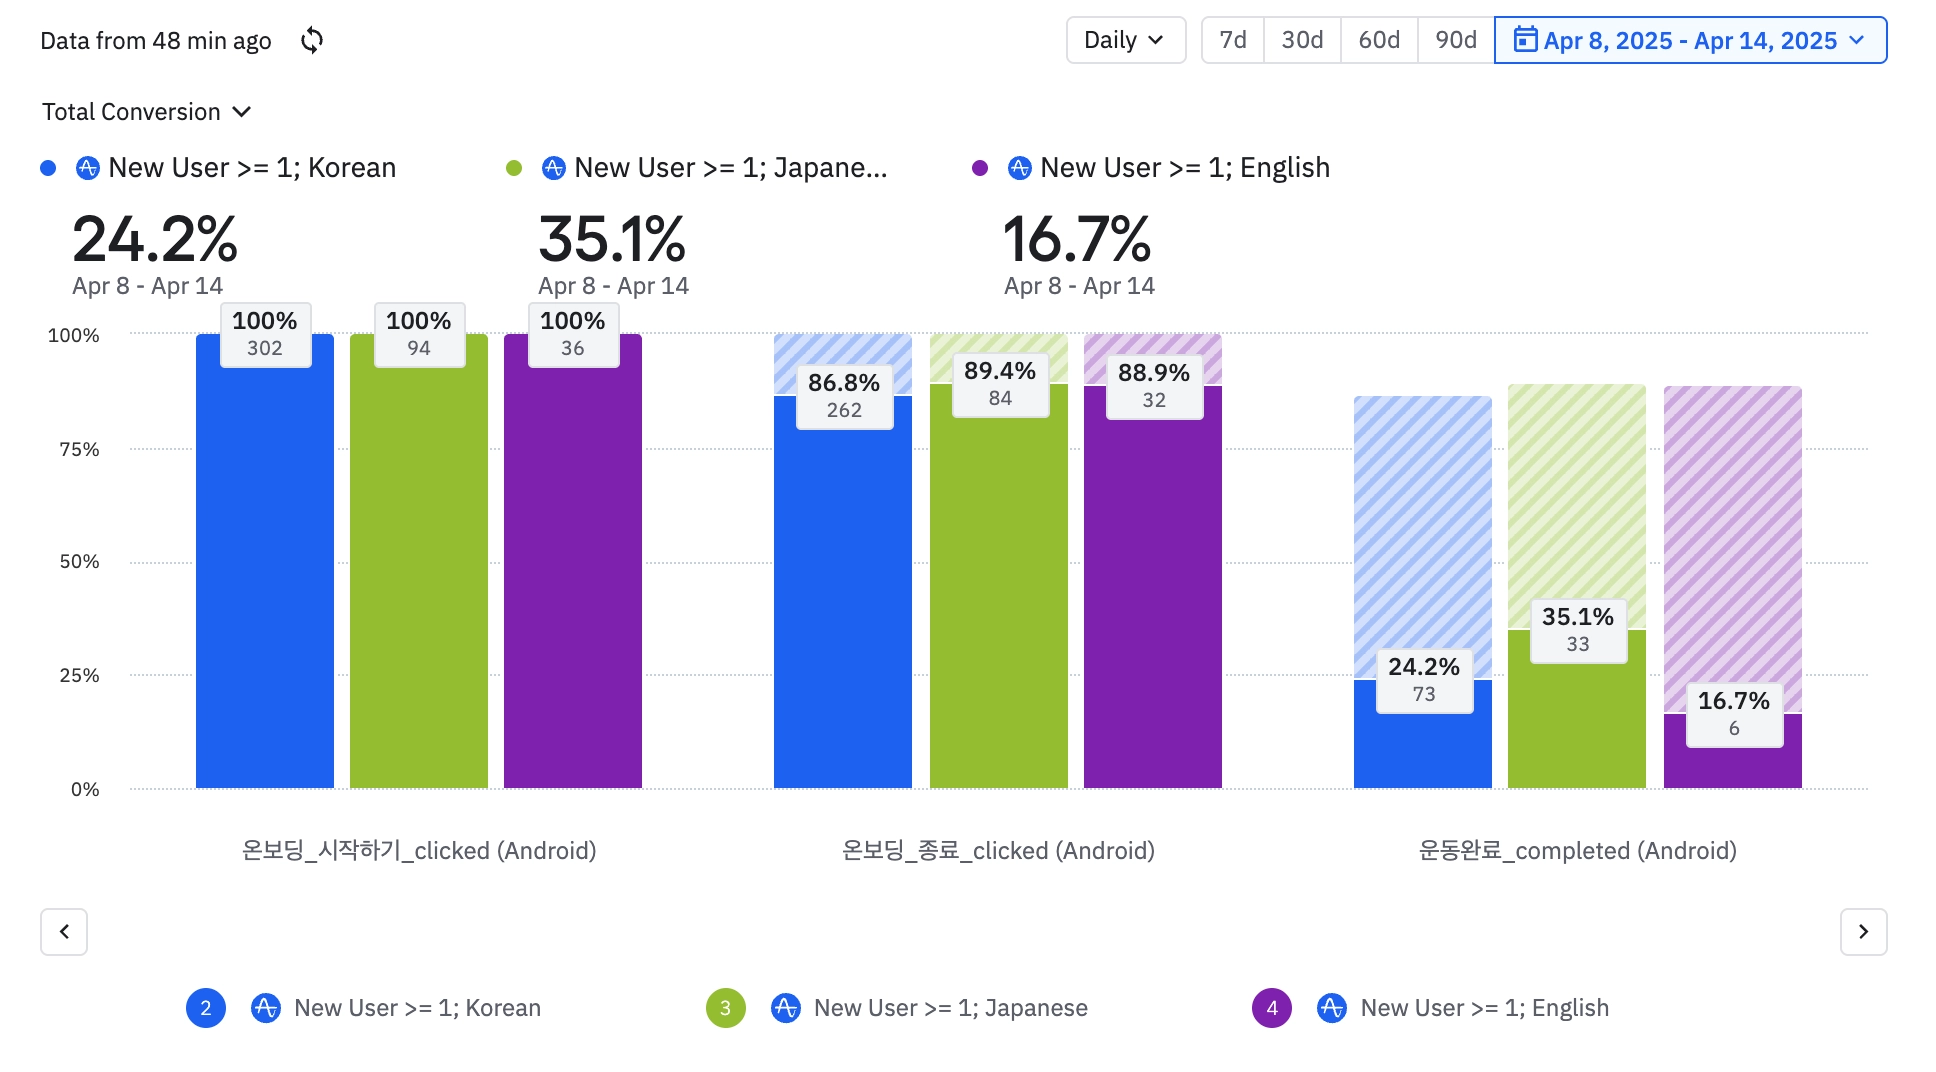Click the Amplitude icon beside top Japanese legend
1936x1072 pixels.
coord(554,168)
